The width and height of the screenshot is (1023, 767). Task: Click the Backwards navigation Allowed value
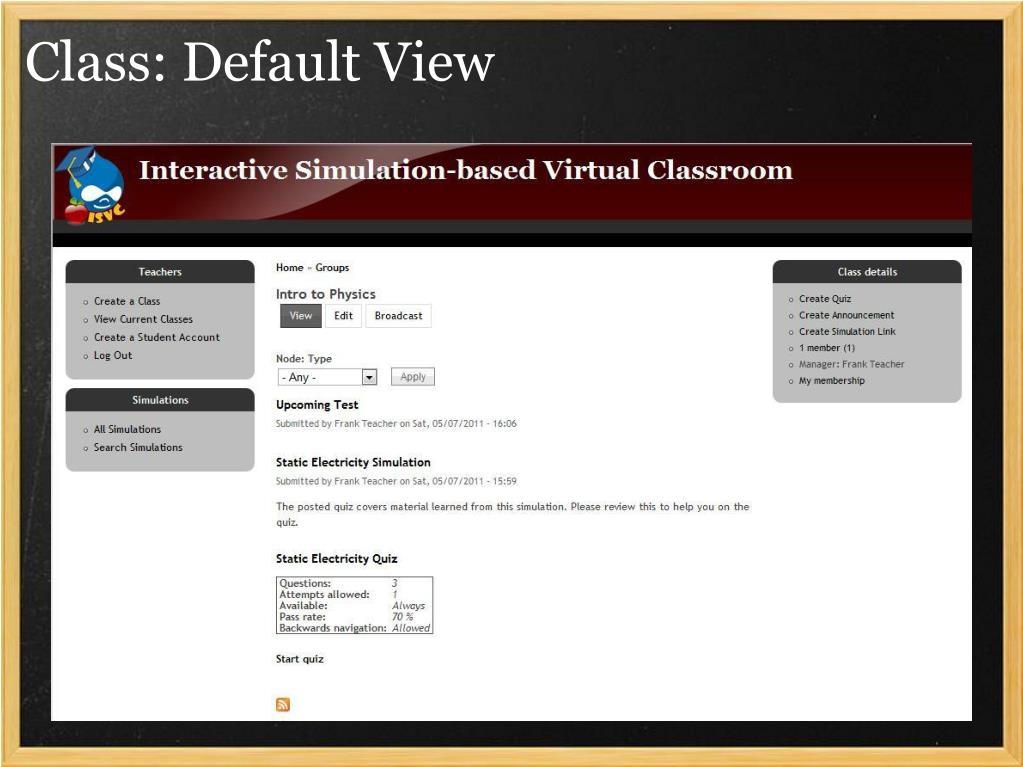(411, 628)
